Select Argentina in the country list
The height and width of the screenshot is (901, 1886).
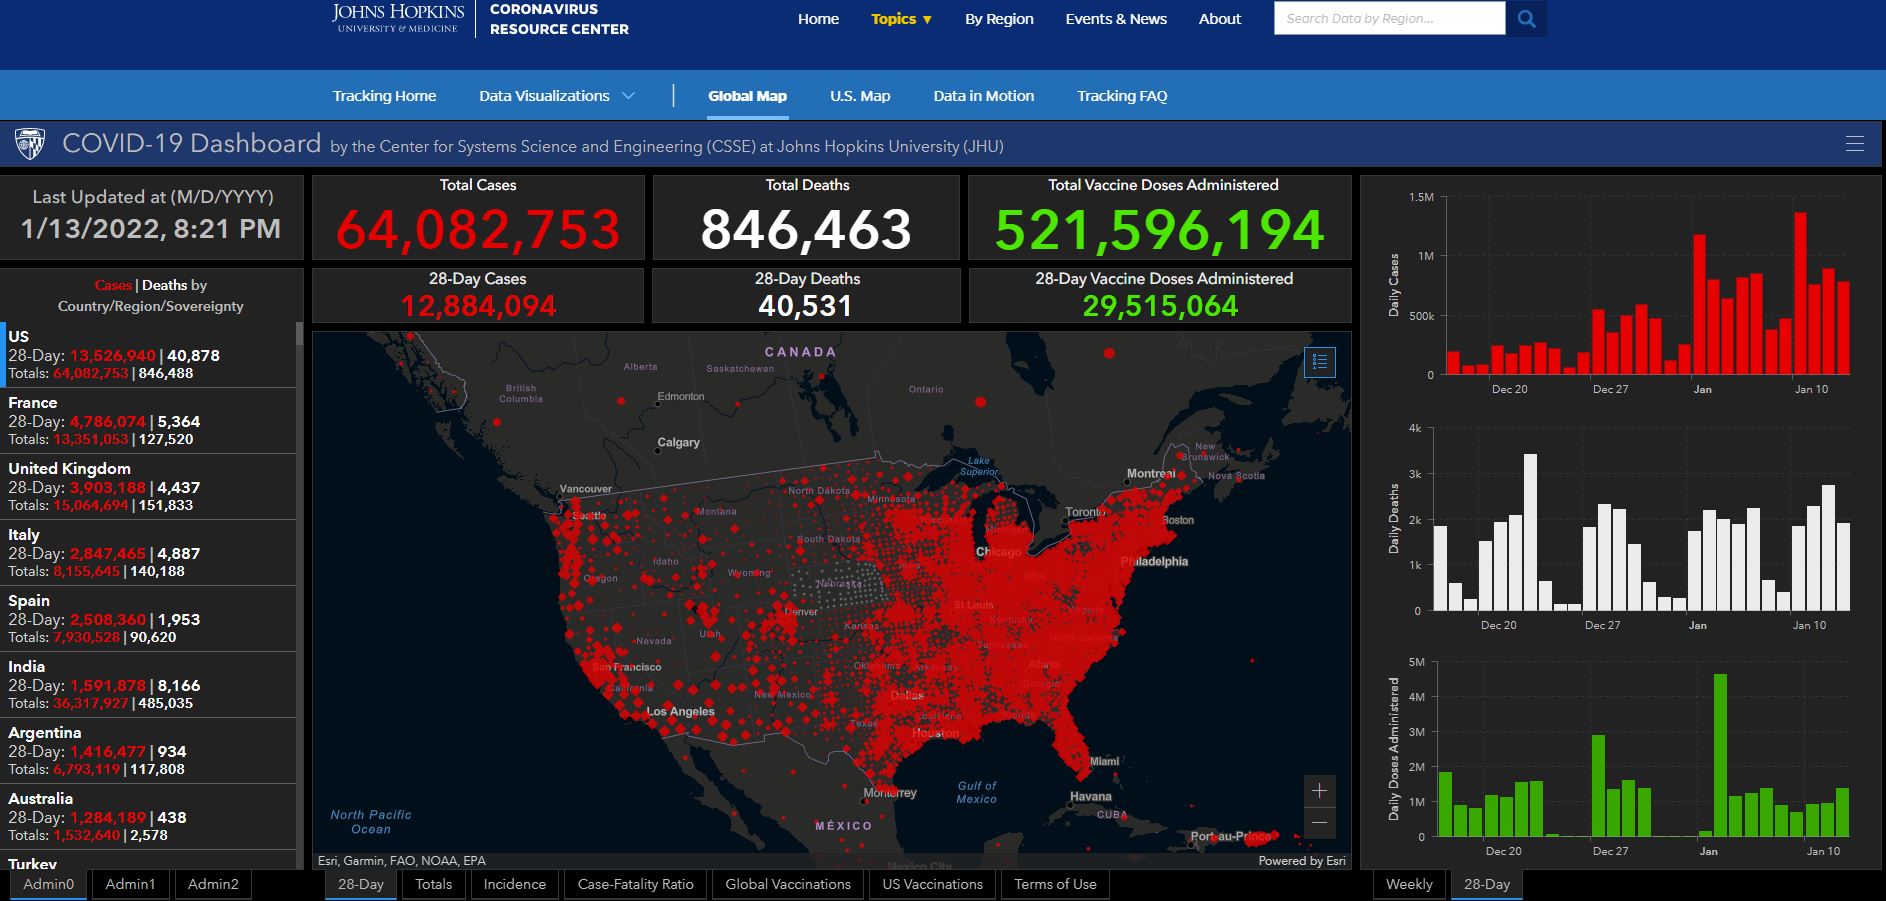(149, 750)
